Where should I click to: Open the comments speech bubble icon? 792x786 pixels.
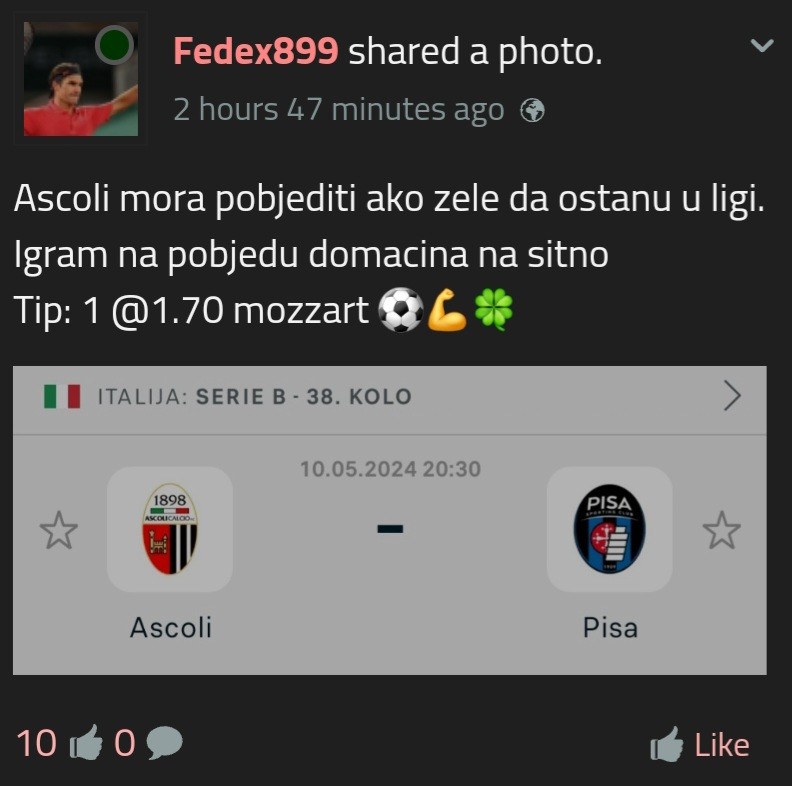(164, 743)
